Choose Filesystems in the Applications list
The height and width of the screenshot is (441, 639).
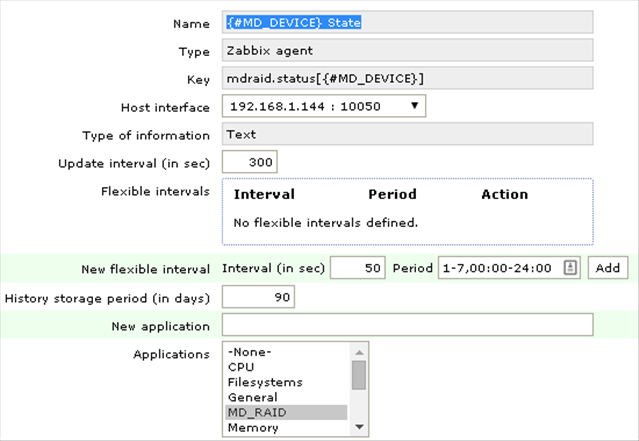click(x=286, y=382)
